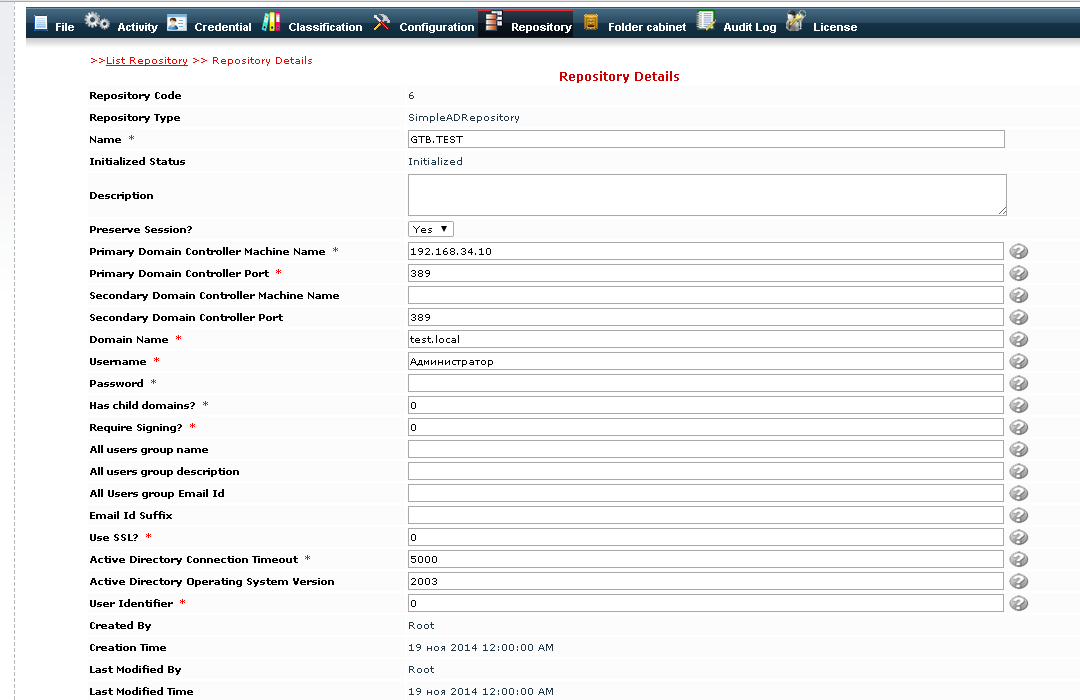Open help icon for Use SSL
This screenshot has height=700, width=1080.
click(x=1019, y=537)
